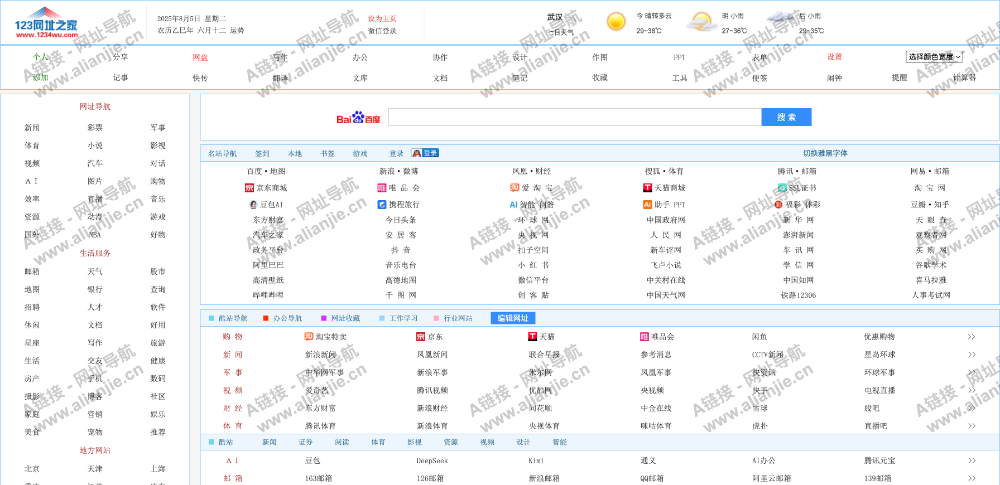Open 彩票 in the left sidebar
Screen dimensions: 1000x485
pos(95,128)
